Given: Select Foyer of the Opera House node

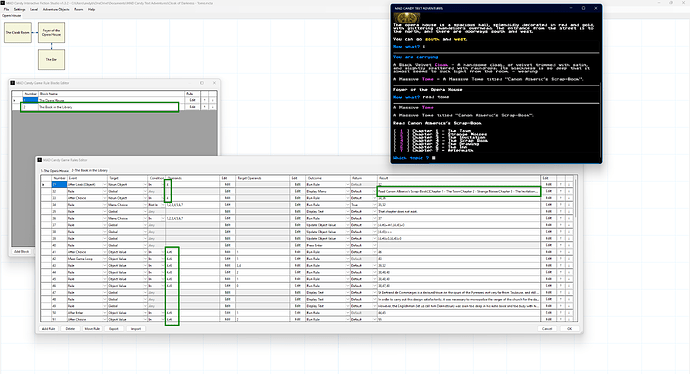Looking at the screenshot, I should tap(51, 33).
